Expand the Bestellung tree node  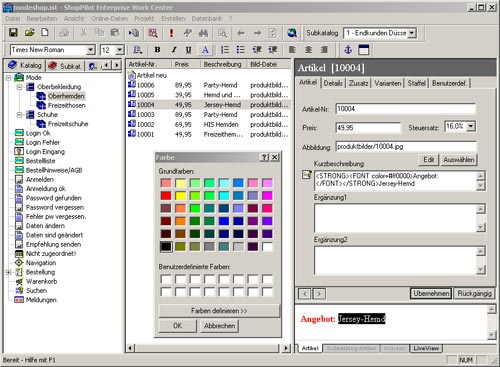(9, 272)
